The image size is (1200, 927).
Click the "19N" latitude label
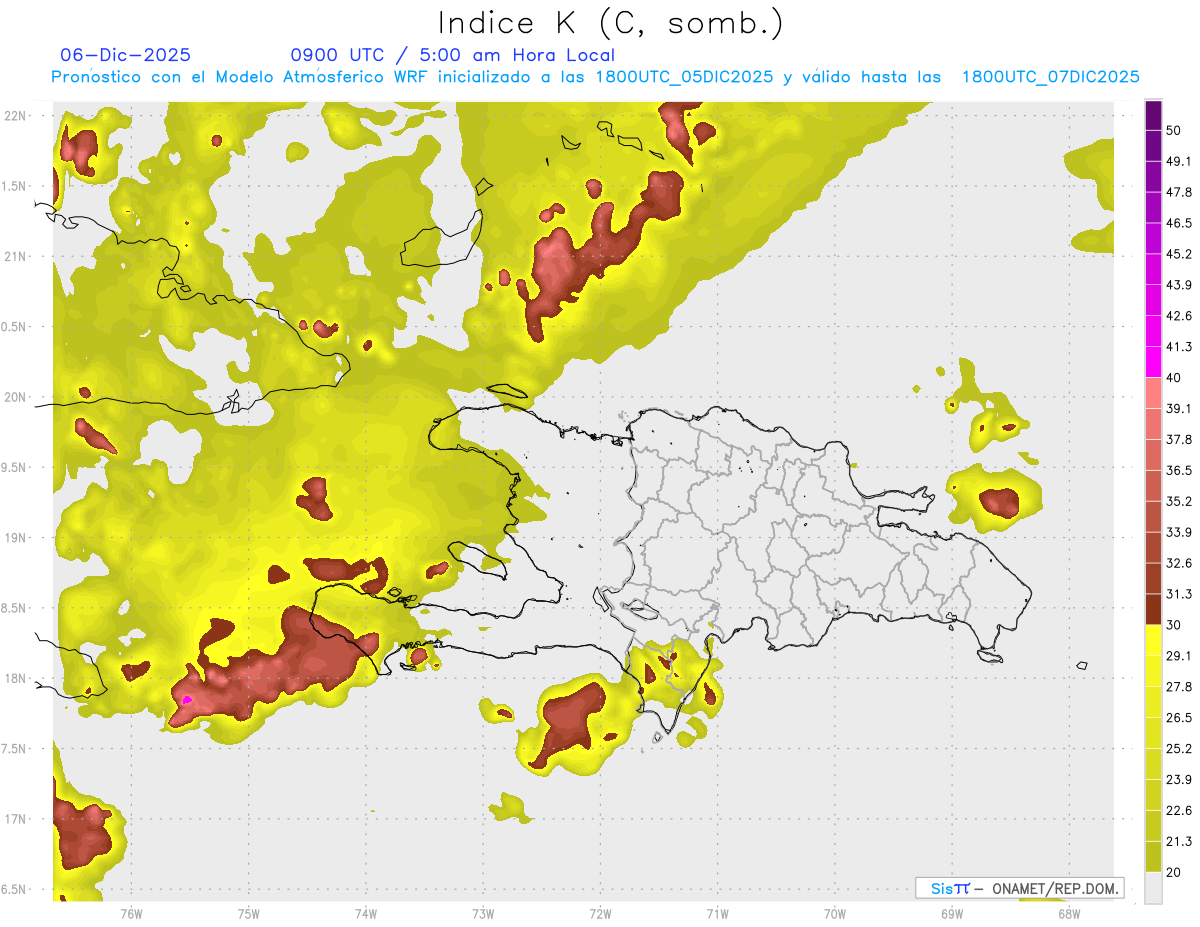click(15, 538)
